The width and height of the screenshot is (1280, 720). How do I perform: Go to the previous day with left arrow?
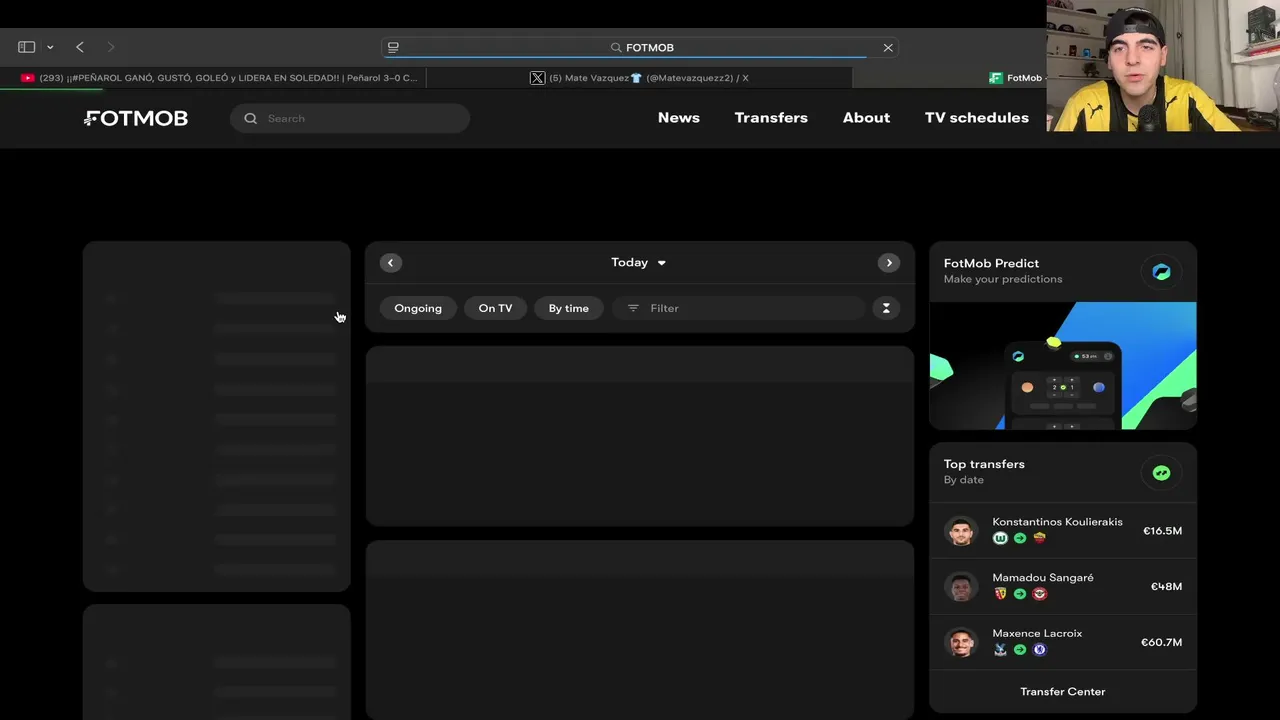tap(391, 263)
